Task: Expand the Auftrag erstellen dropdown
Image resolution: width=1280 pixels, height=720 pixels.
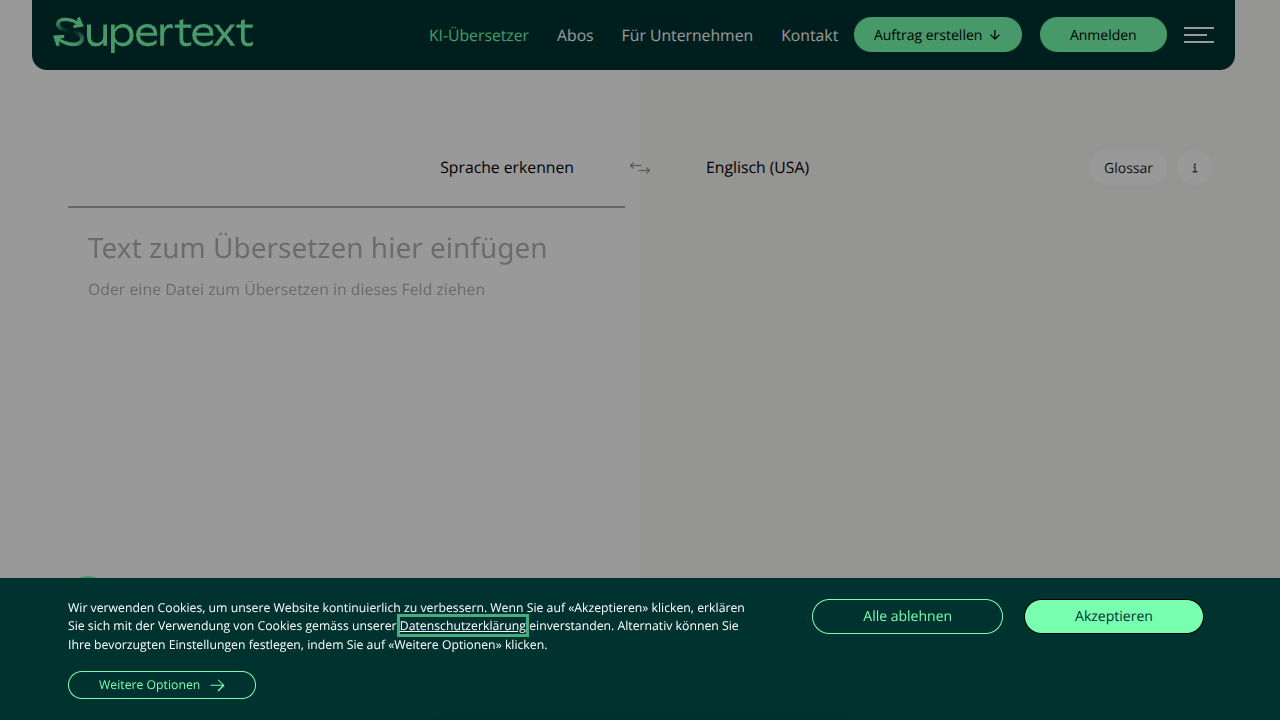Action: [938, 35]
